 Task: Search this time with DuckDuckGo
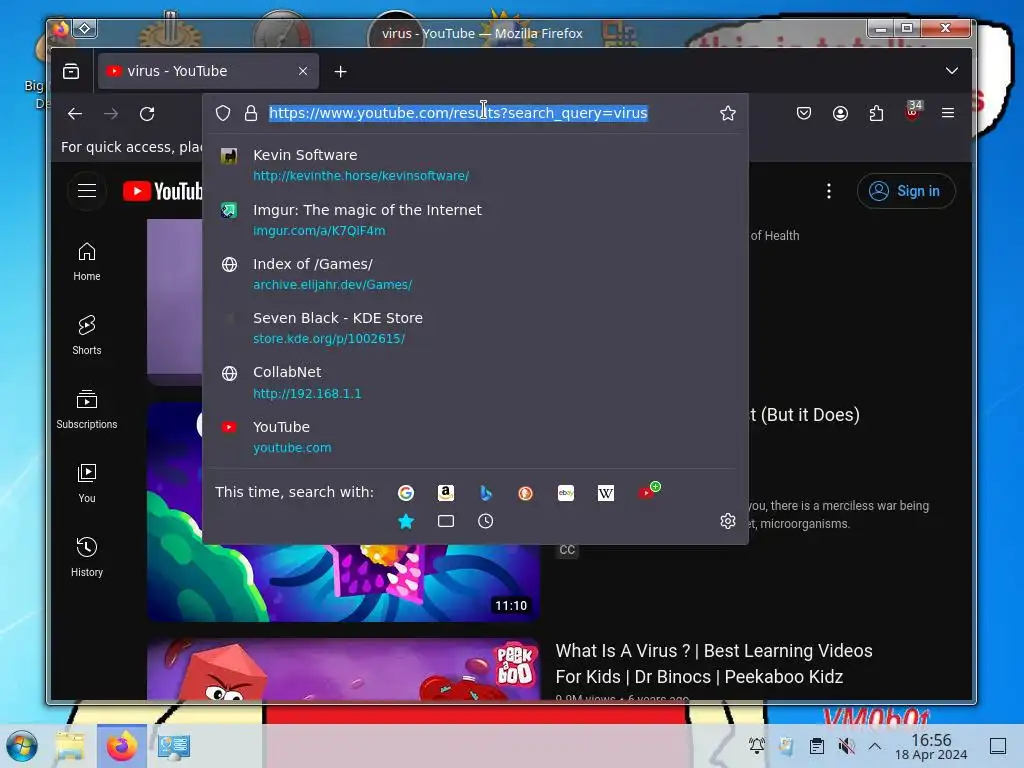pyautogui.click(x=525, y=492)
